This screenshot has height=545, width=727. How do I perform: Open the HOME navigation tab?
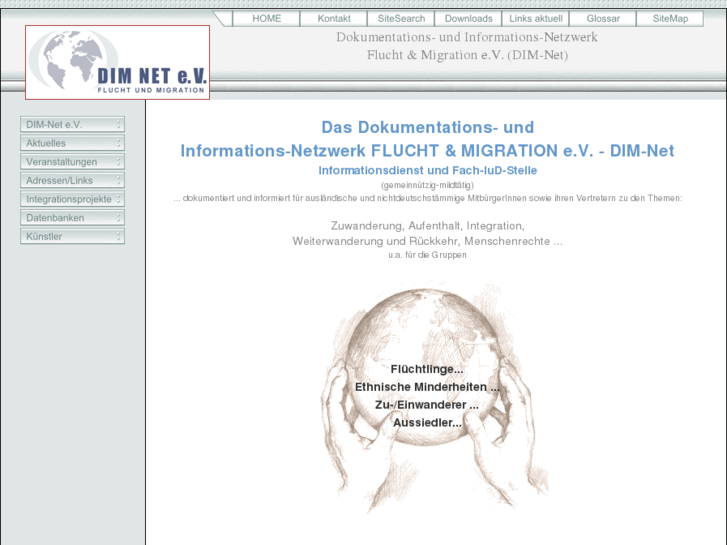click(266, 19)
